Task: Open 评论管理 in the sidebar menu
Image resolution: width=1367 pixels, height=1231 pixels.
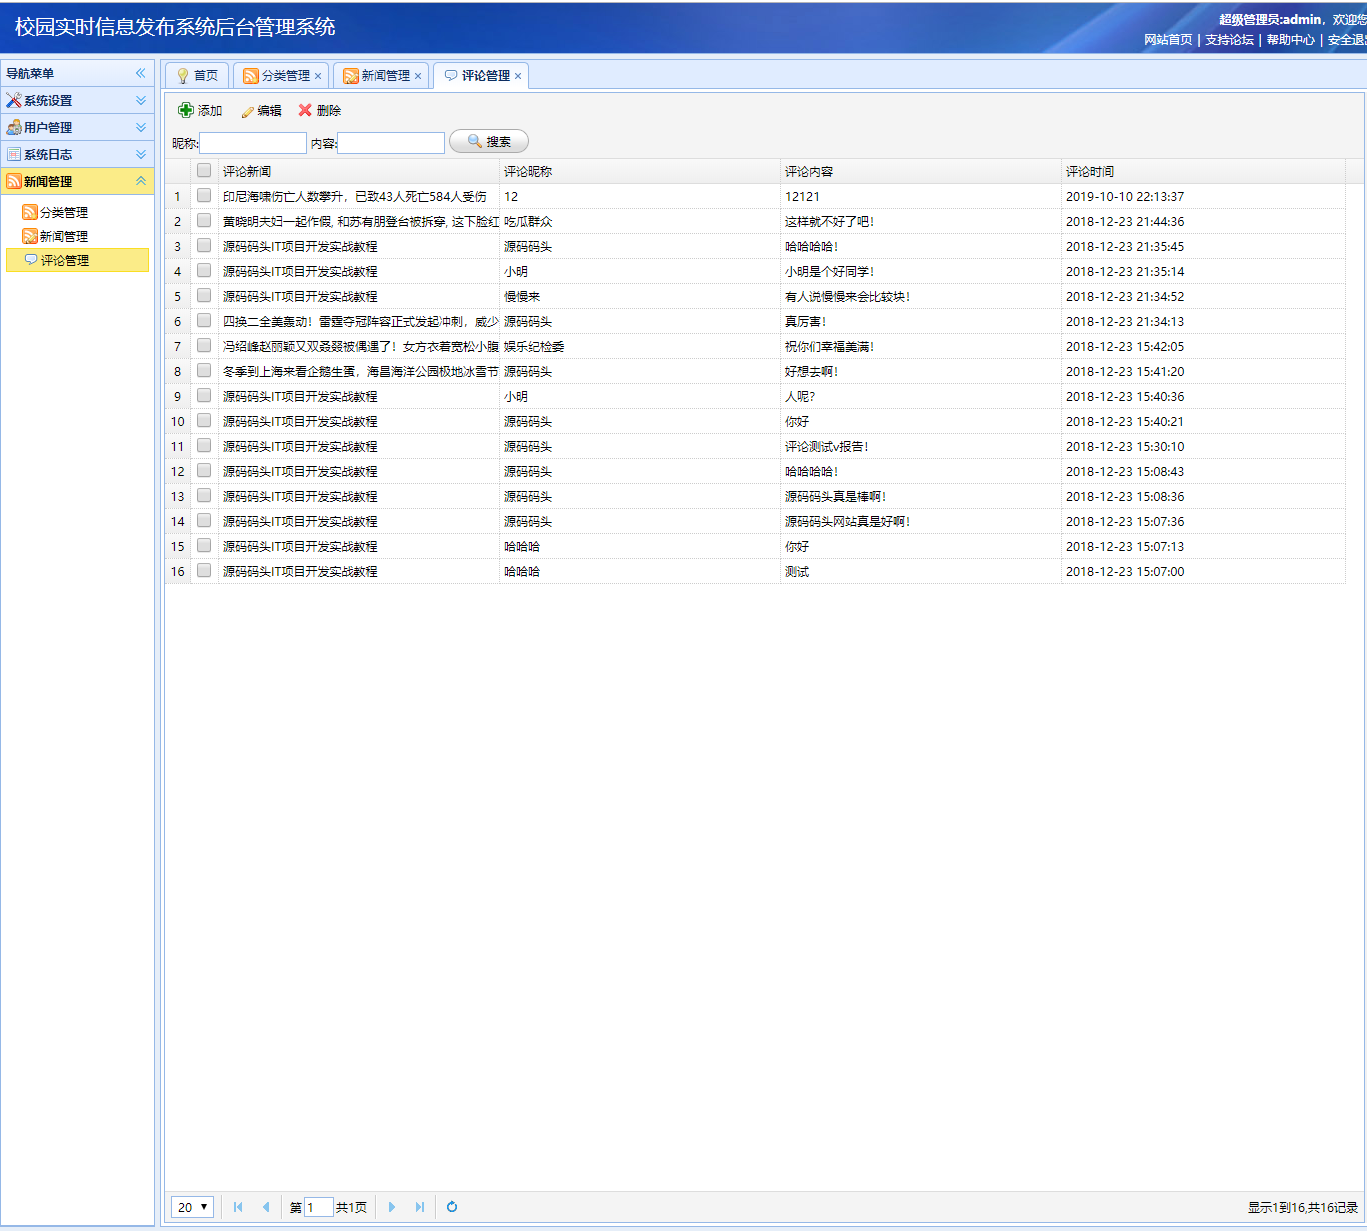Action: [x=77, y=260]
